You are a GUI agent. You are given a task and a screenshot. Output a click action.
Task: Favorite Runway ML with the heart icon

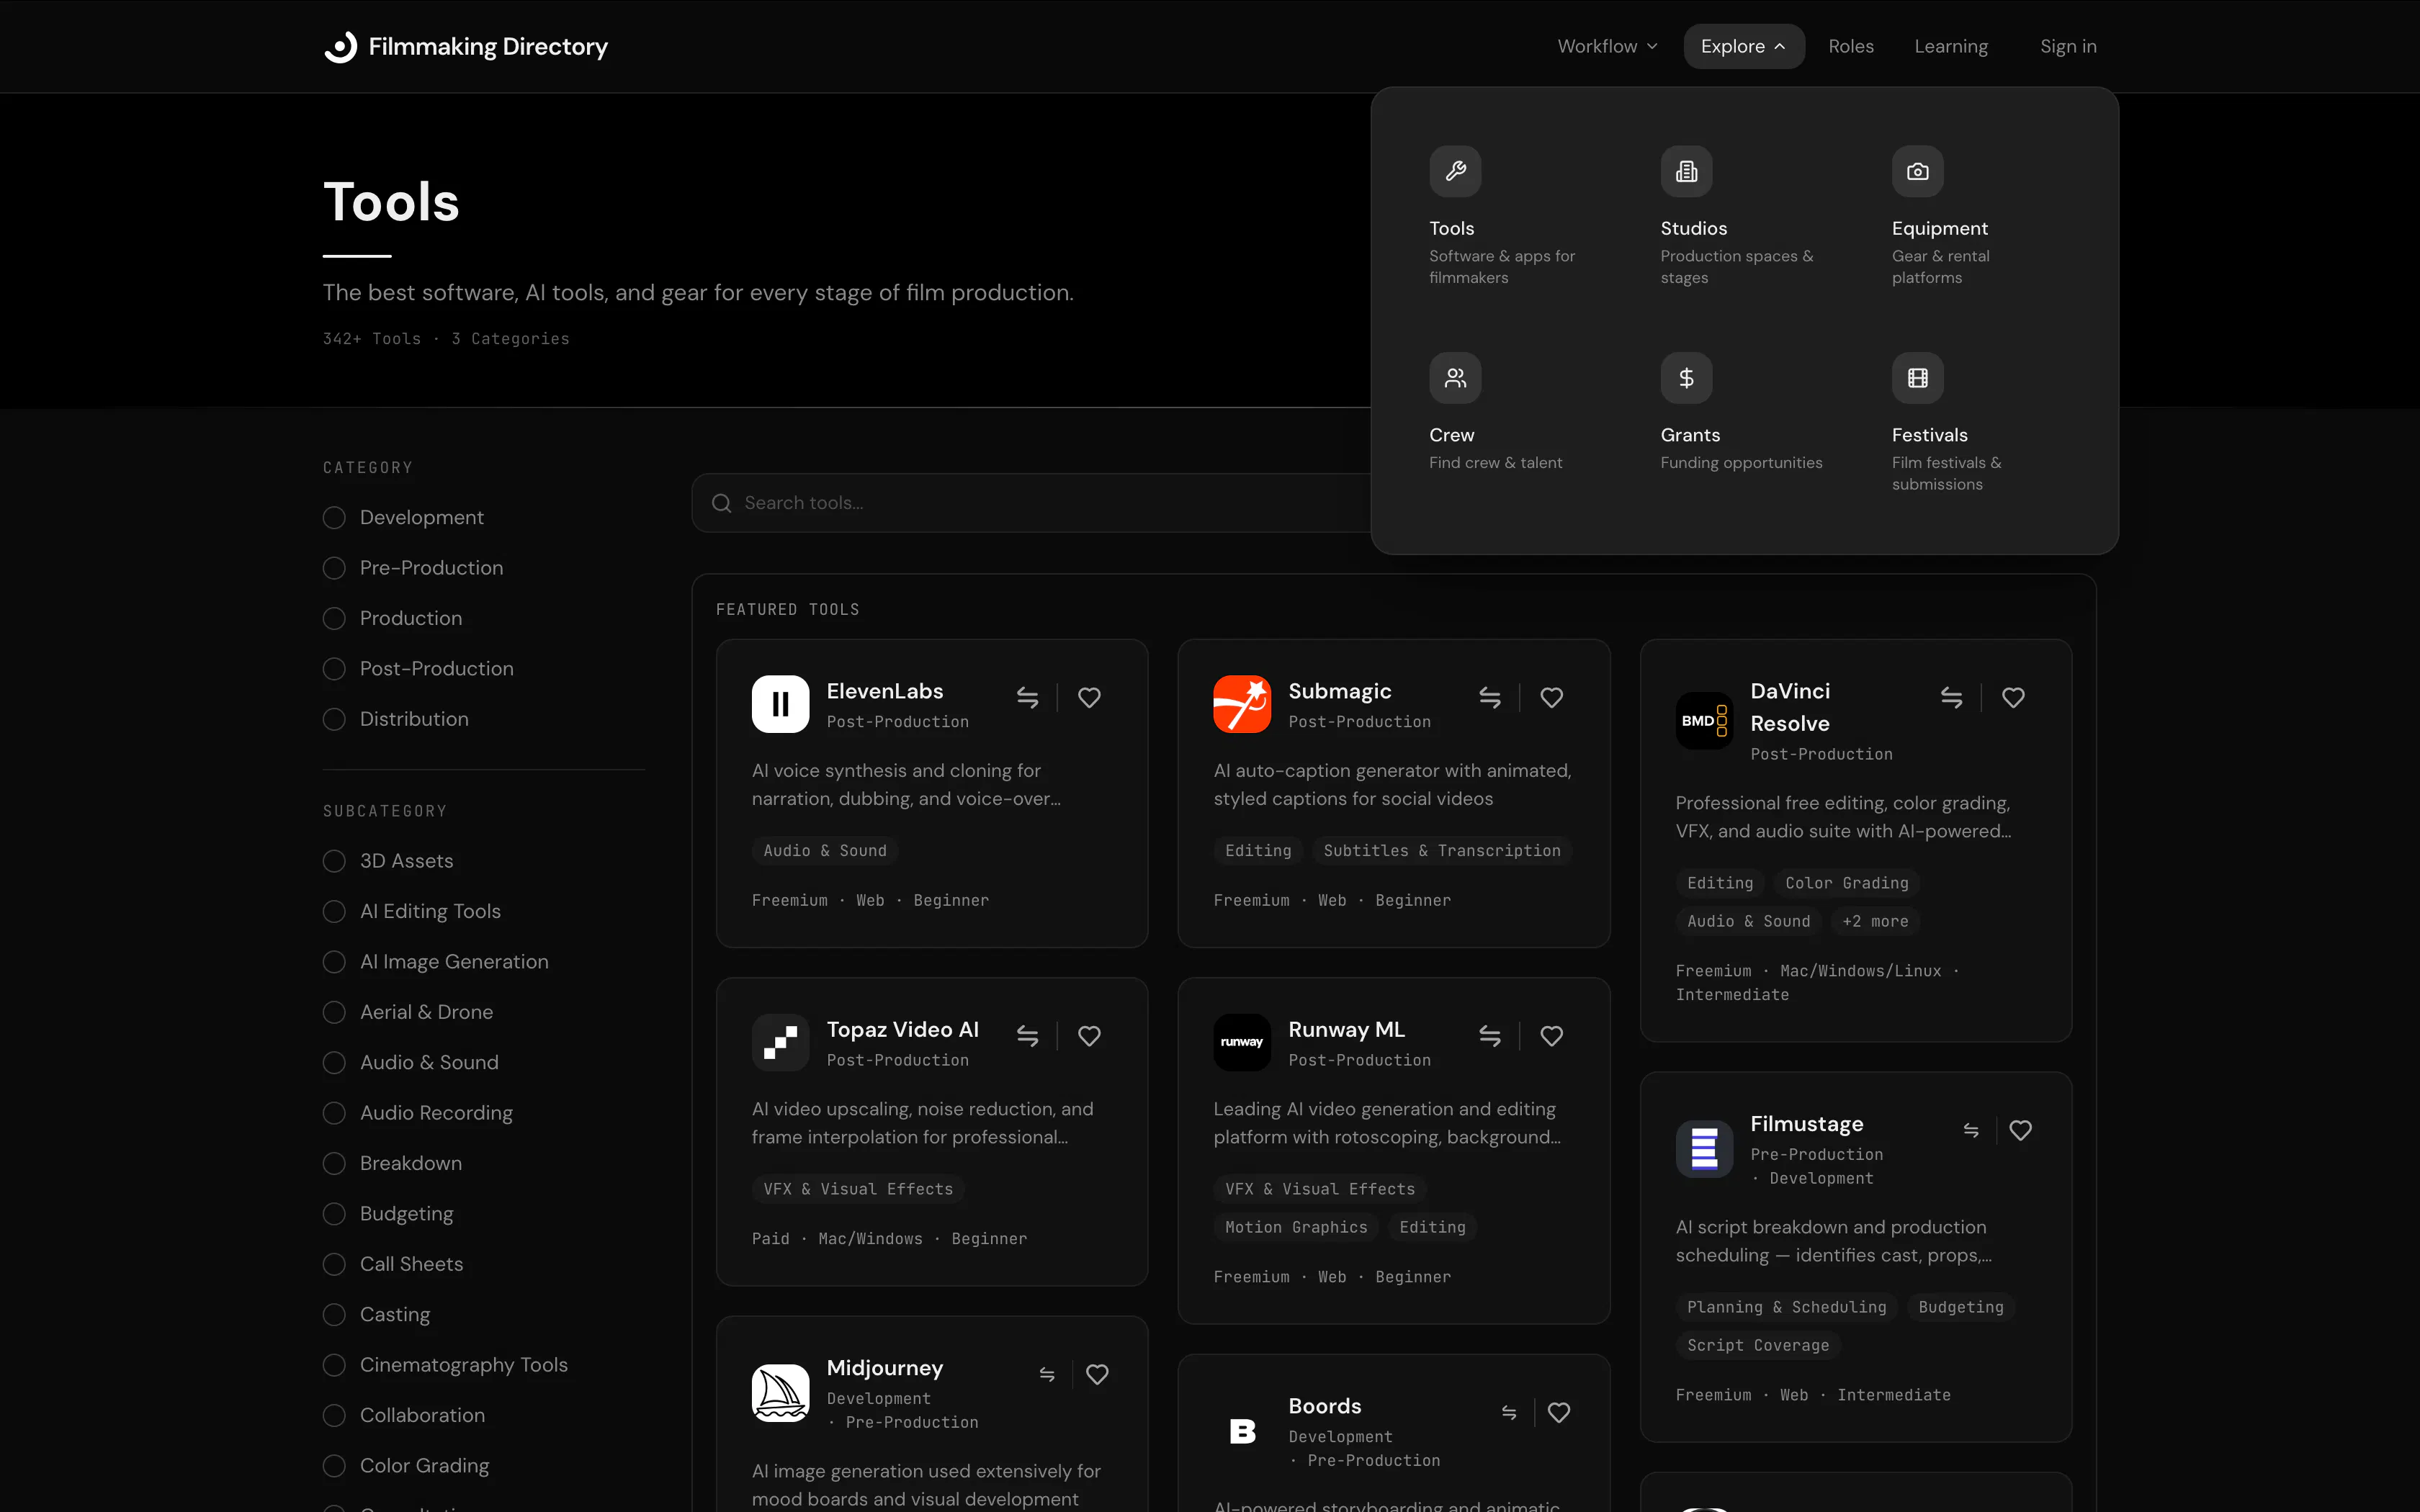click(x=1551, y=1036)
